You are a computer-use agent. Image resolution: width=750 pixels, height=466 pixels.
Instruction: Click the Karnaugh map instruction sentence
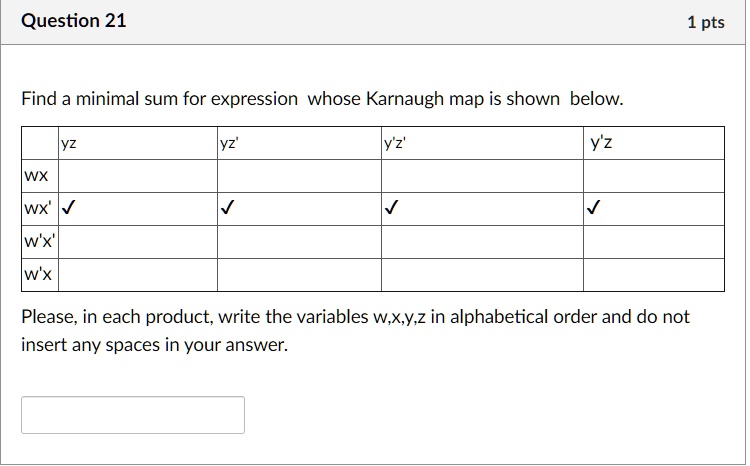322,99
